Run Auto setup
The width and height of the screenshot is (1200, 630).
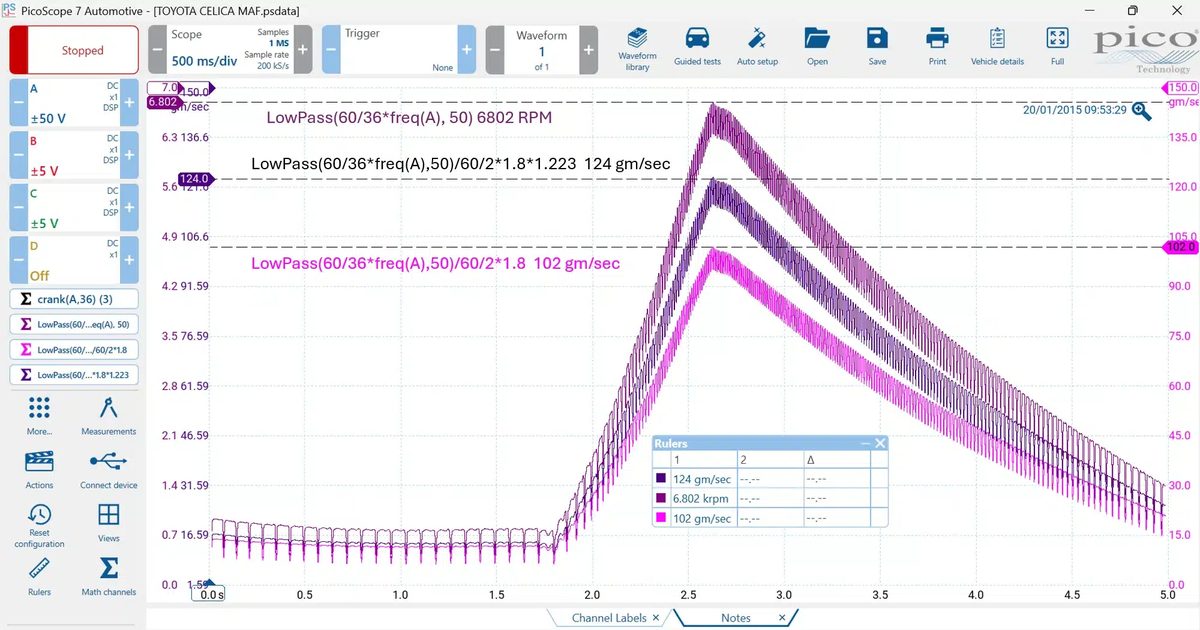tap(757, 46)
